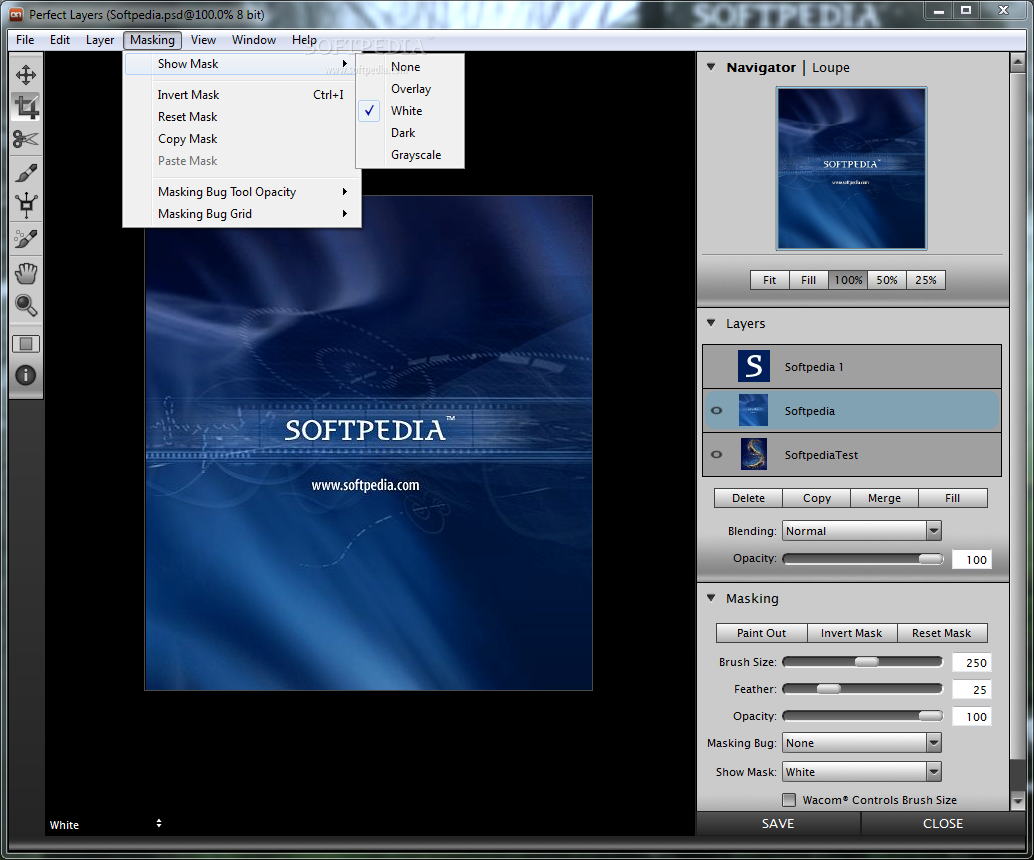Adjust the Brush Size slider
The width and height of the screenshot is (1034, 860).
[863, 662]
